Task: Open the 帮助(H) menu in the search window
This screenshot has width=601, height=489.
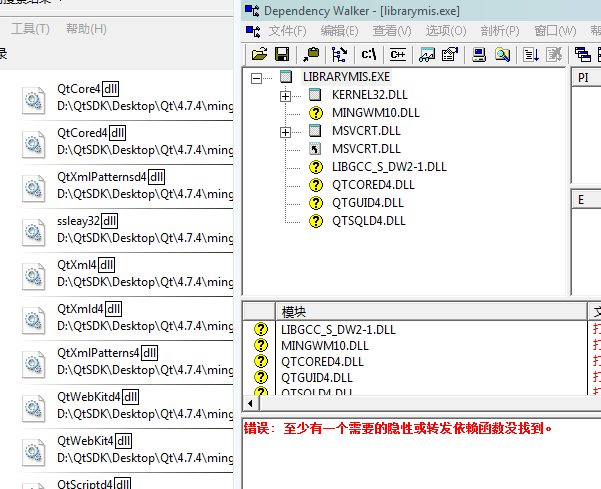Action: (86, 29)
